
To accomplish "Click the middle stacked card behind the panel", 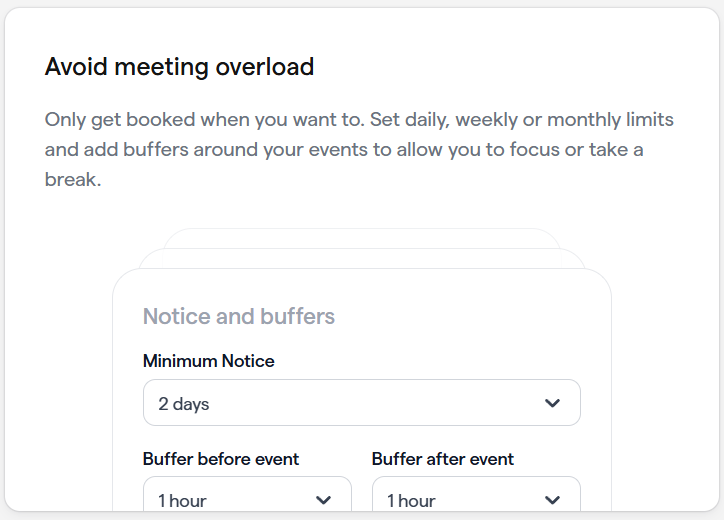I will click(361, 258).
